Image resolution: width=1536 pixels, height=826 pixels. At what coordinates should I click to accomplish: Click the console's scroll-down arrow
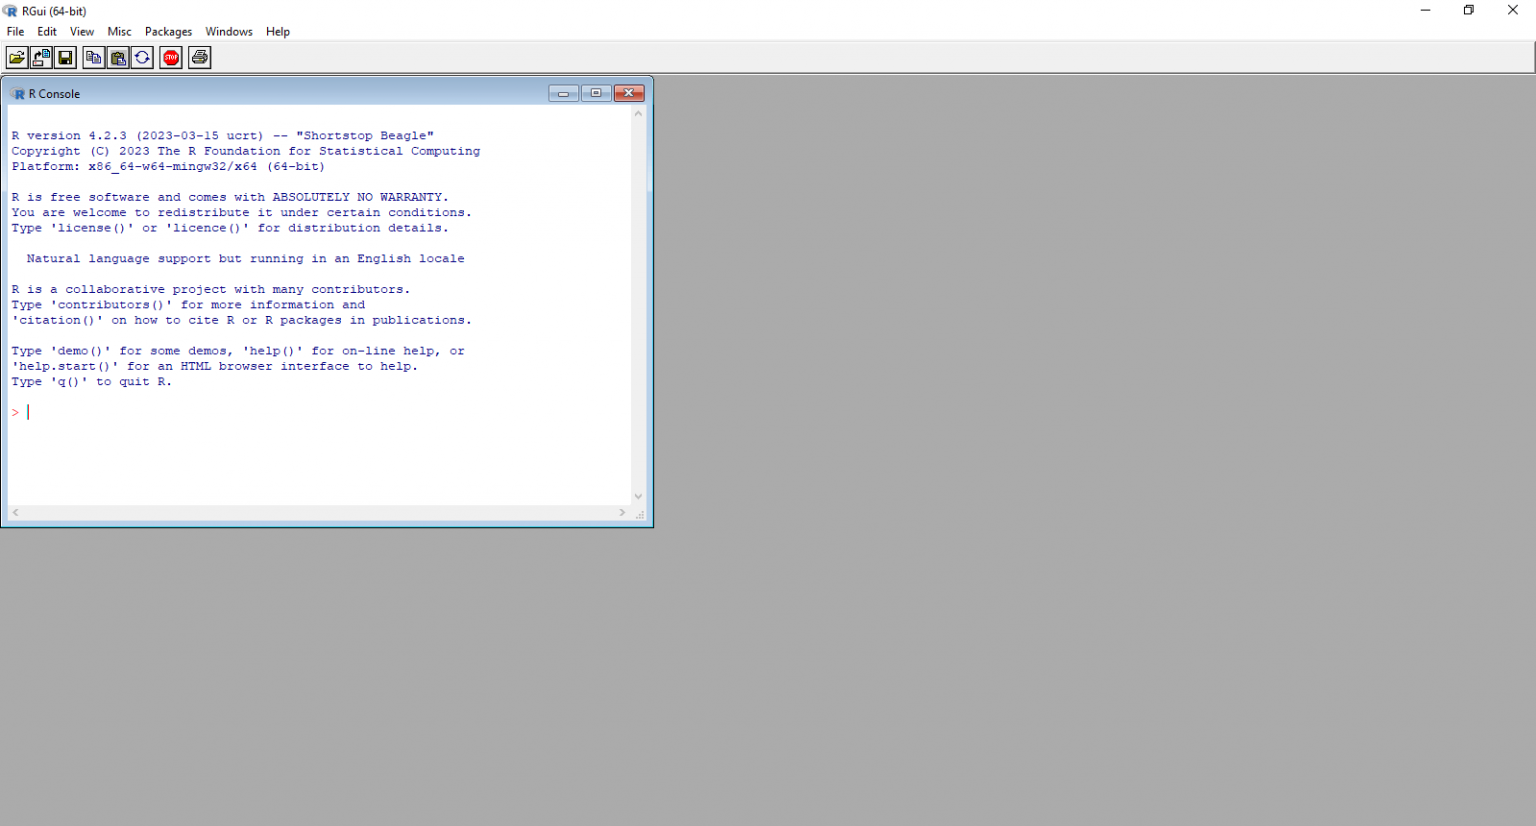(x=638, y=495)
